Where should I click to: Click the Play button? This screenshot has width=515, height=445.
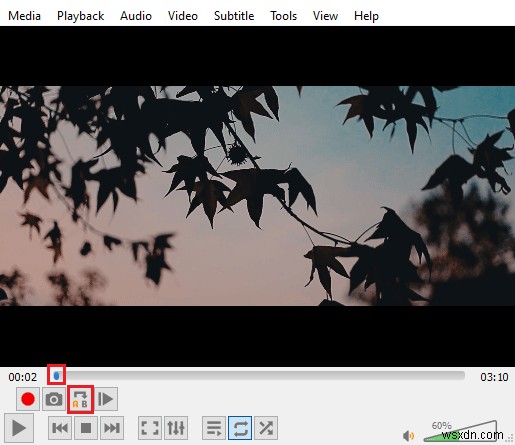19,428
